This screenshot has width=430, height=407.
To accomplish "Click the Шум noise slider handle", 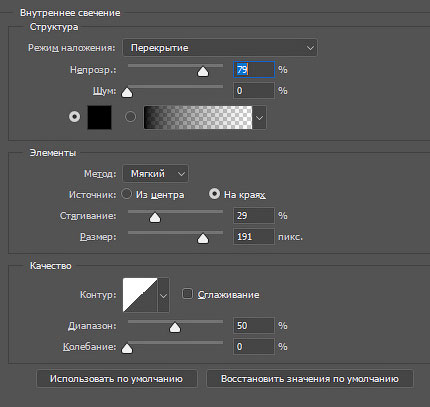I will (127, 92).
